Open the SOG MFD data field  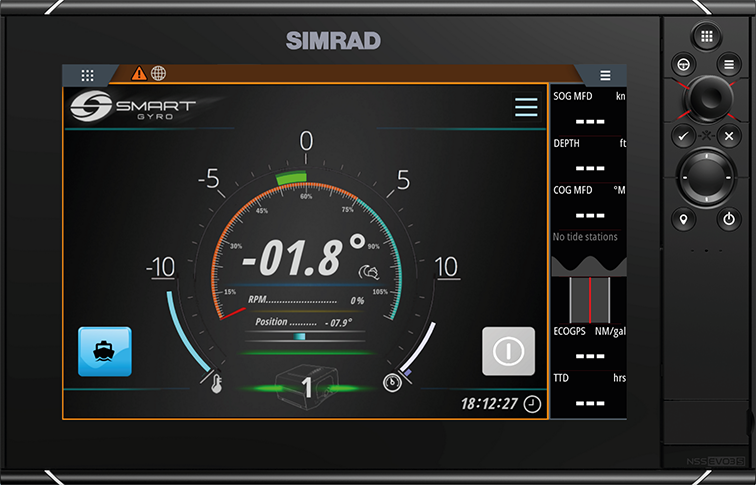click(589, 111)
